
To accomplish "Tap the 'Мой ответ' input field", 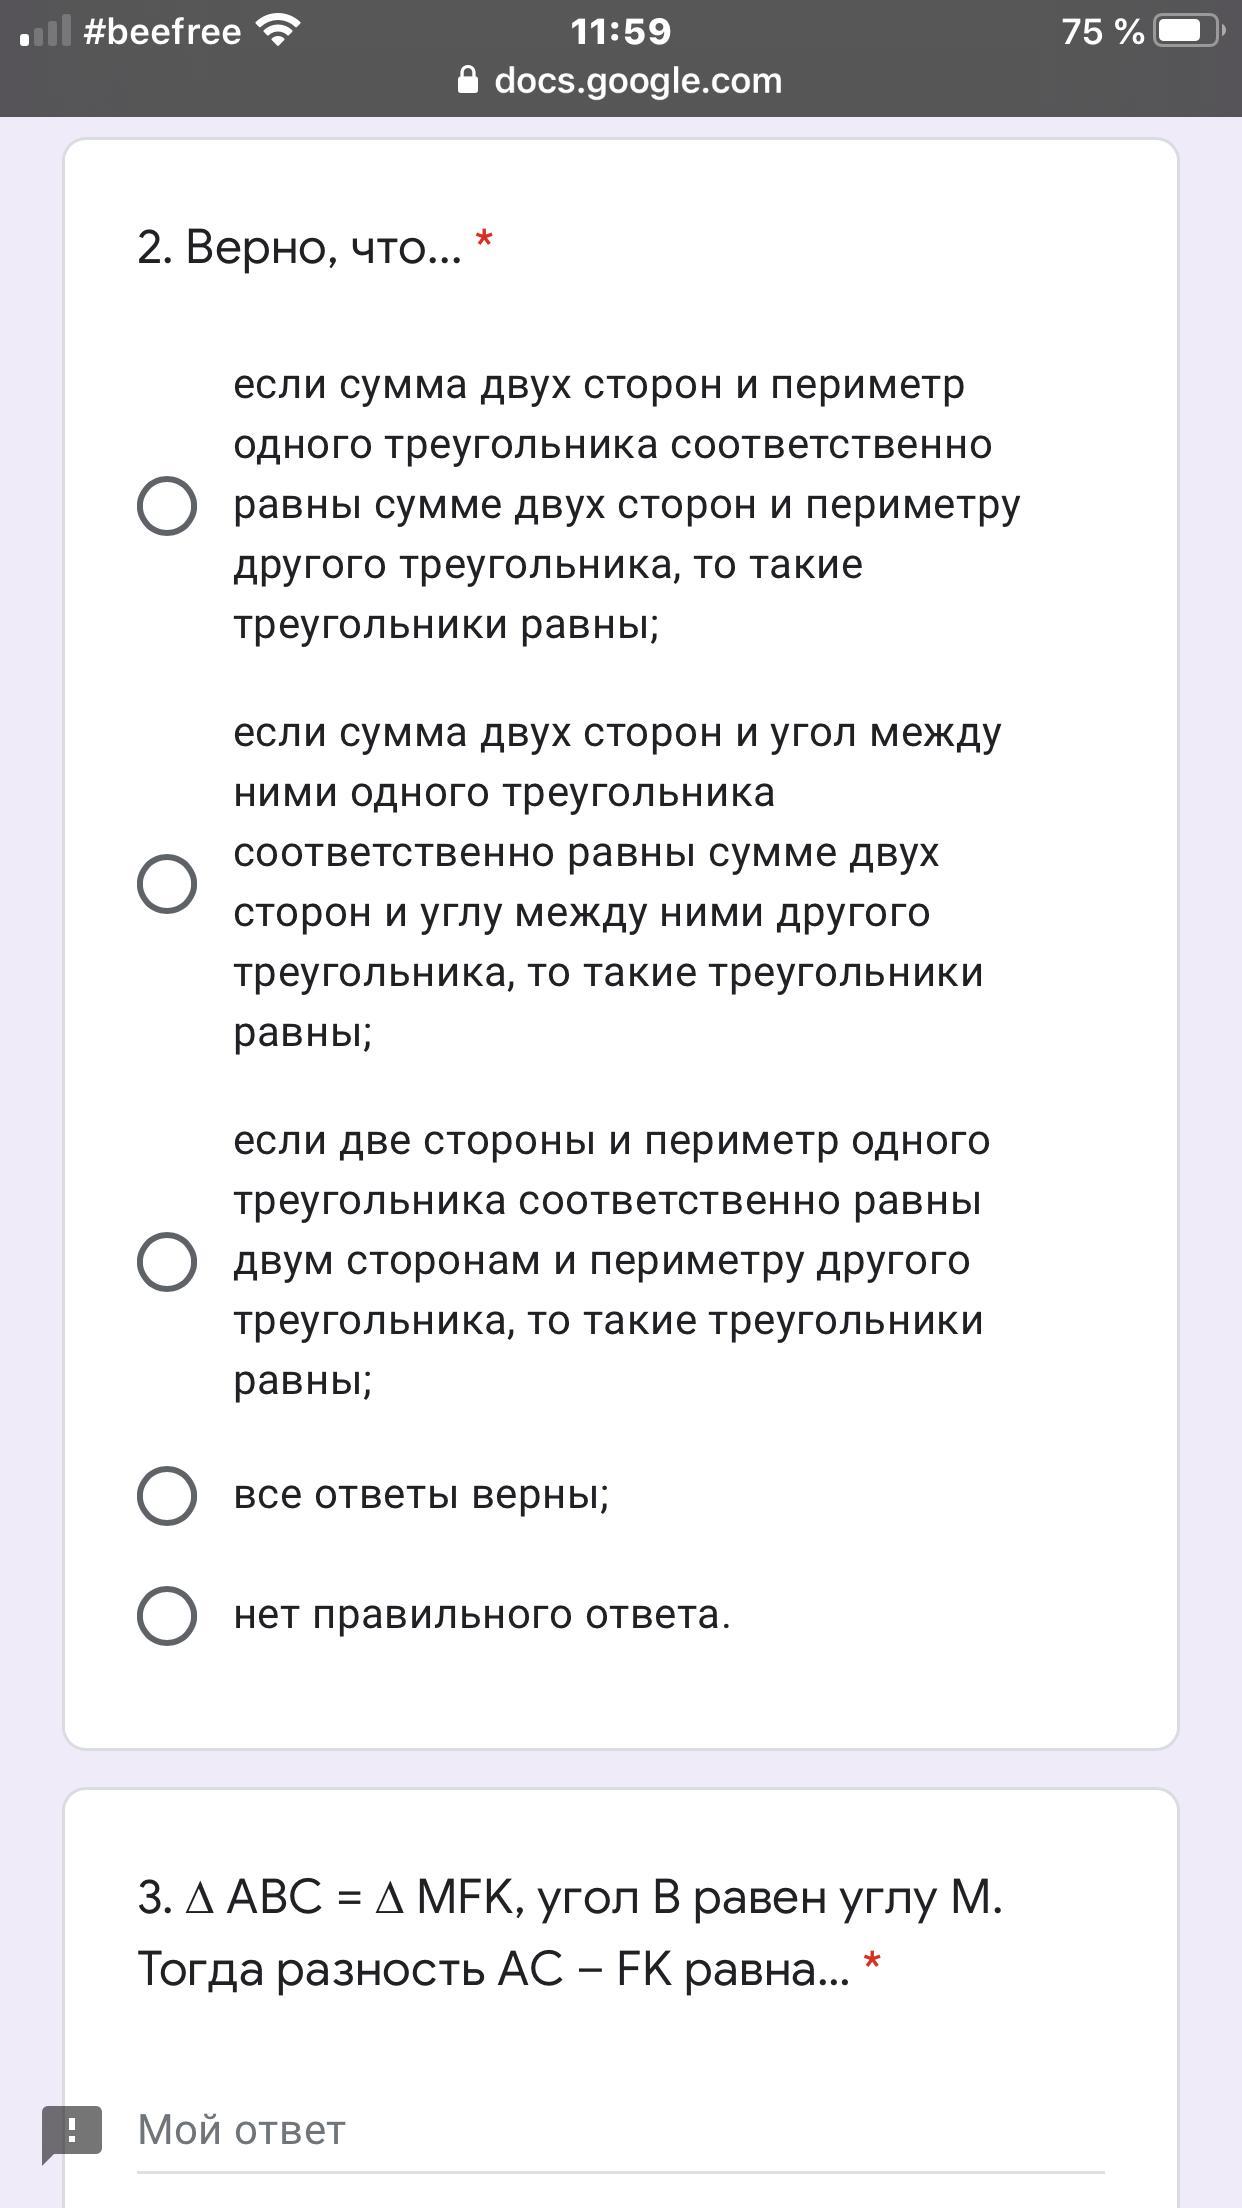I will pos(620,2131).
